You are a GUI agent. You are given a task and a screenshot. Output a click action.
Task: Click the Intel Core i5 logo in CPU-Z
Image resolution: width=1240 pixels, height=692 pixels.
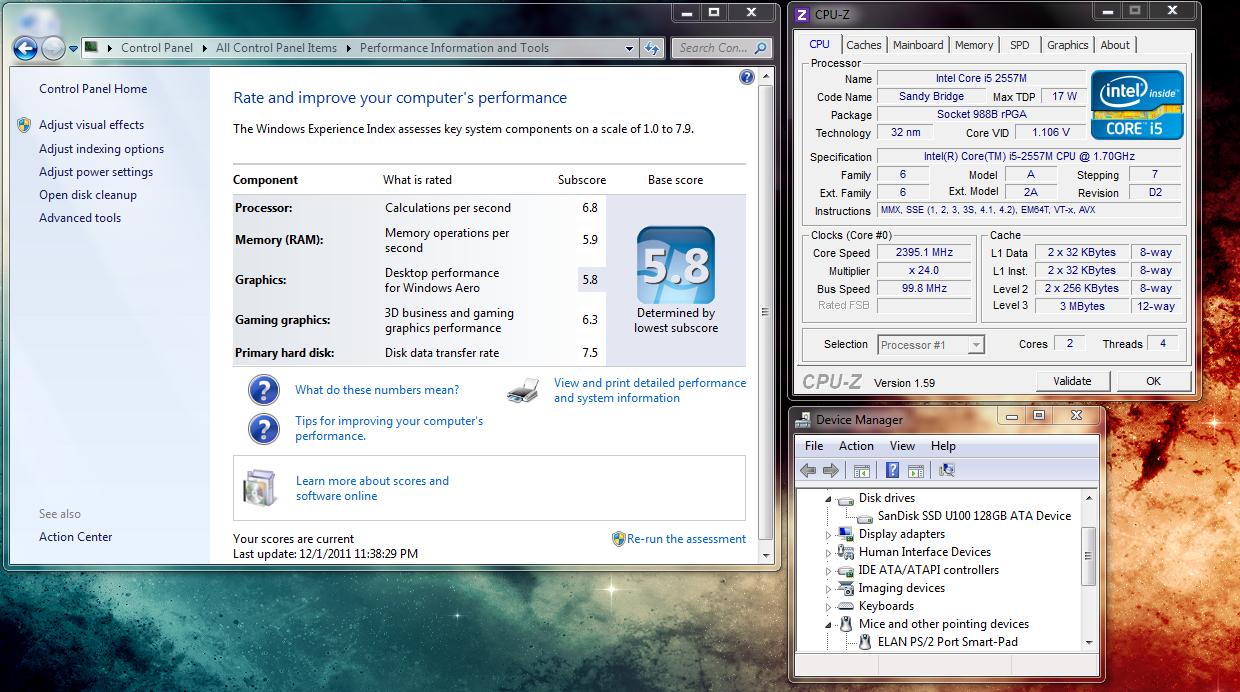(x=1137, y=104)
